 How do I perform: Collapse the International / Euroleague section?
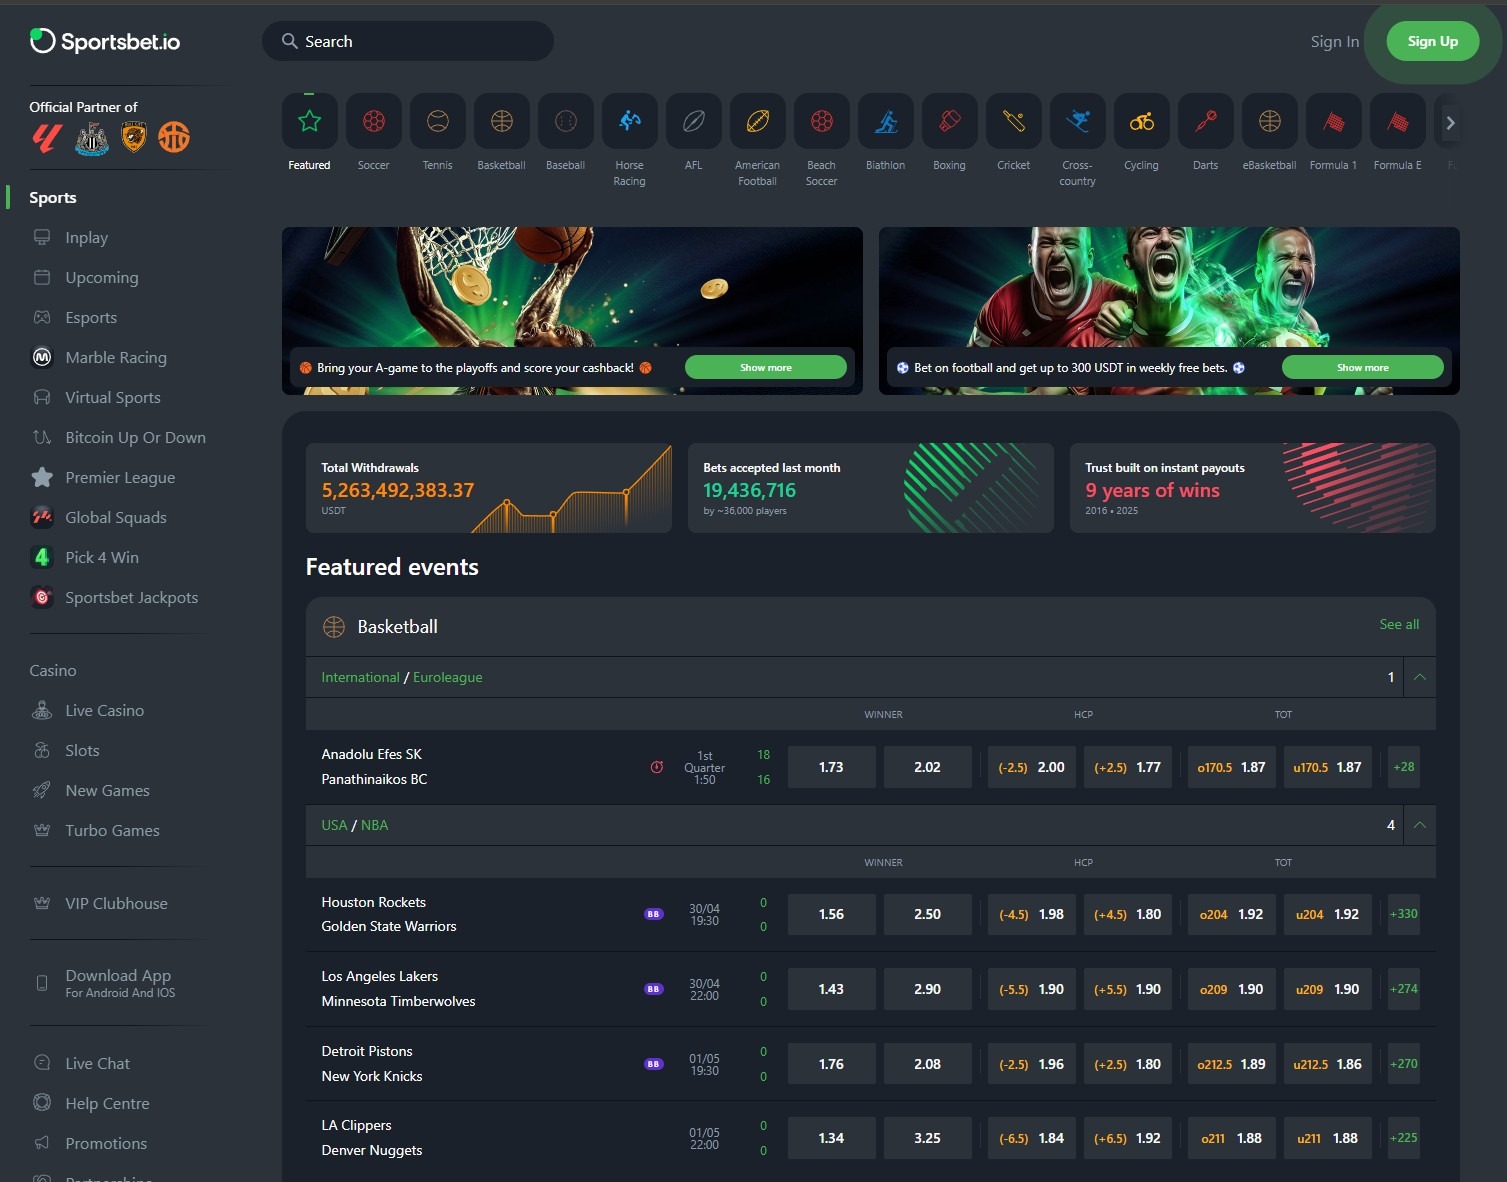click(1420, 677)
